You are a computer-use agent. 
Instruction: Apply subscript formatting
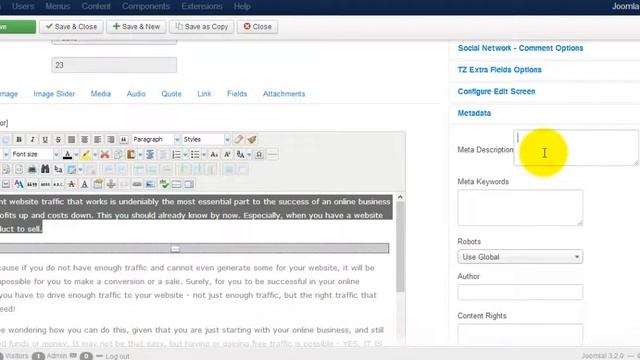click(214, 154)
